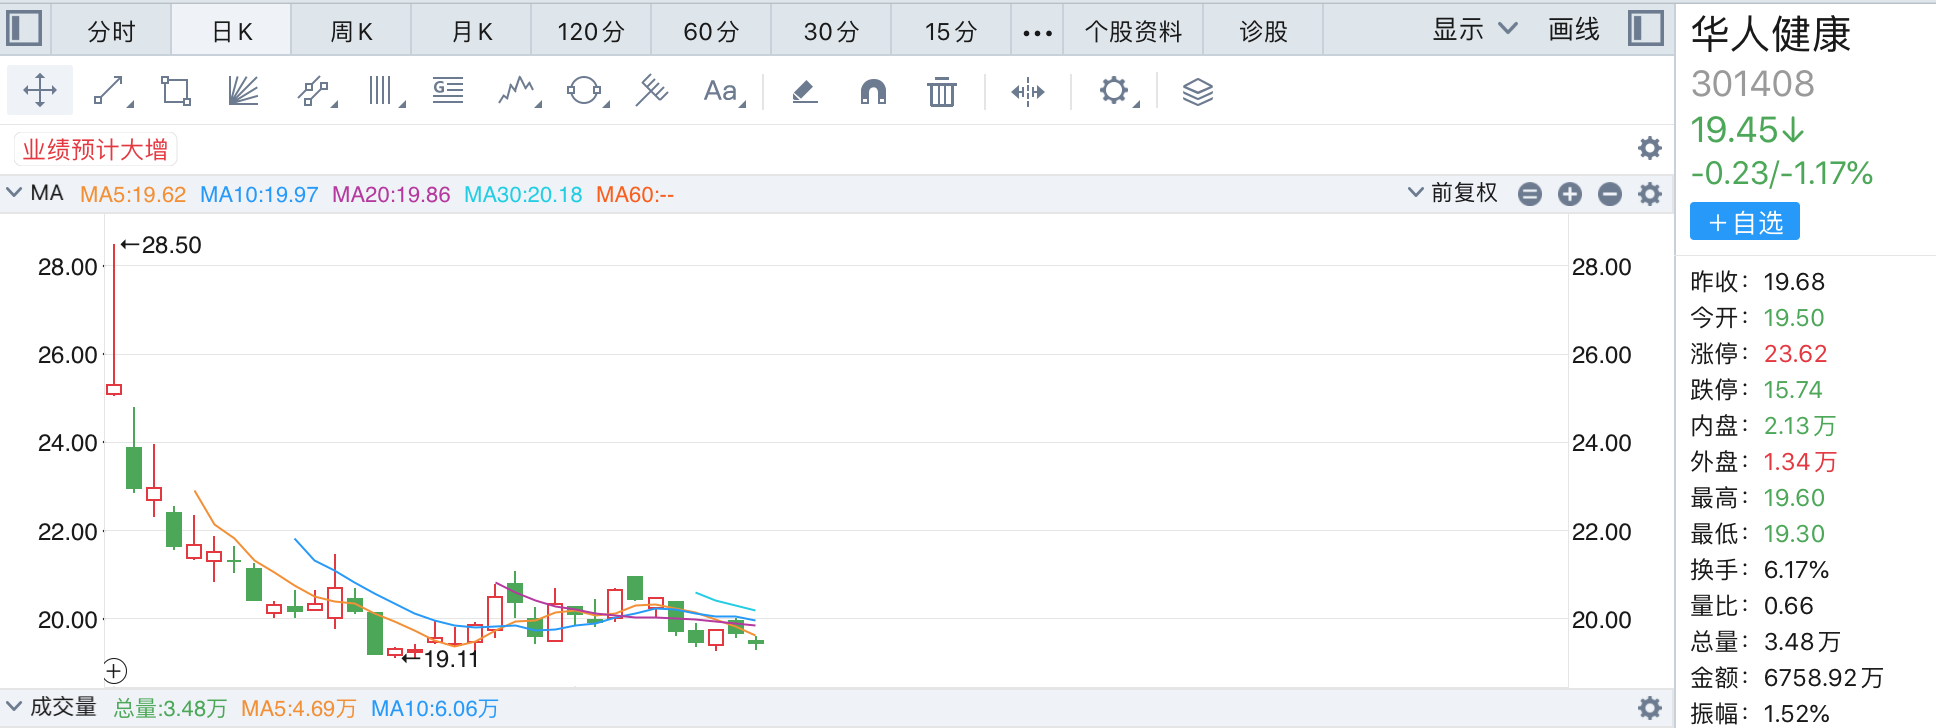Toggle the magnet snap mode
The height and width of the screenshot is (728, 1936).
point(873,92)
